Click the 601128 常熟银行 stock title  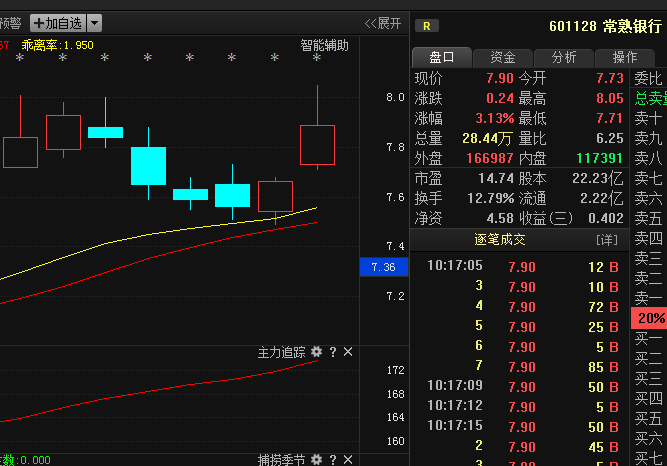point(605,26)
